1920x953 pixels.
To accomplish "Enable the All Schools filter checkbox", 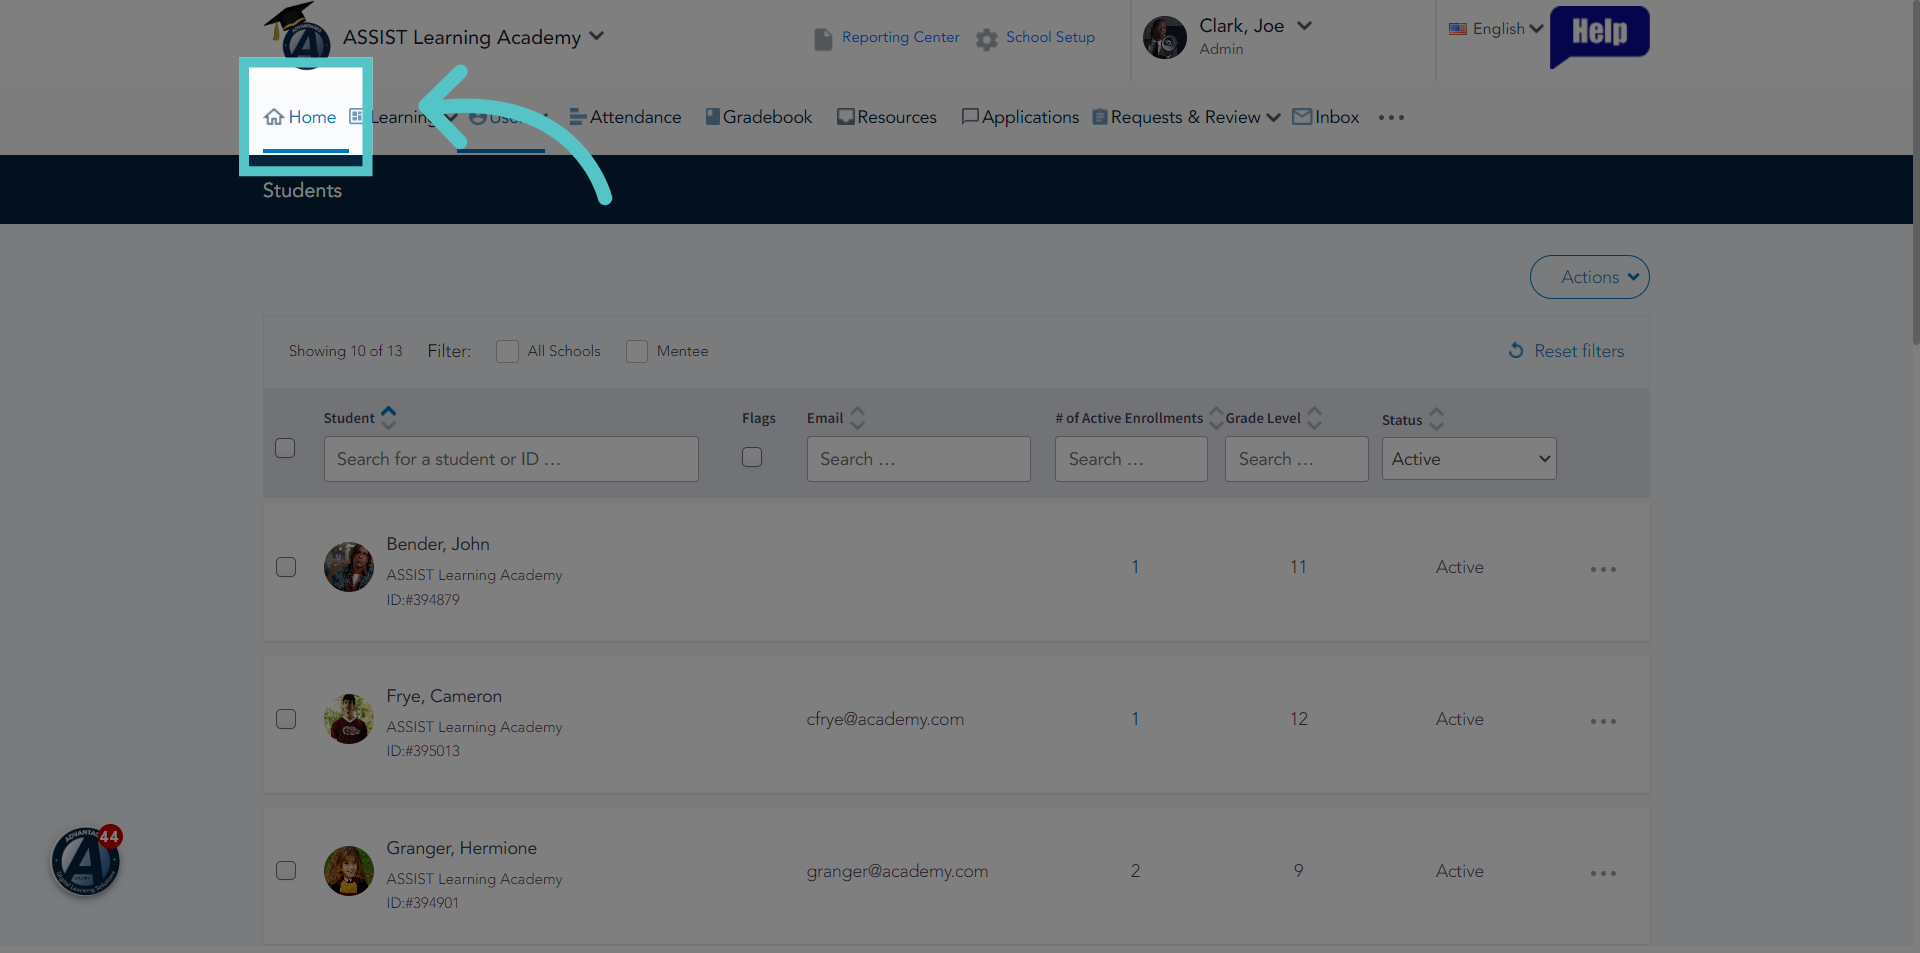I will click(507, 351).
